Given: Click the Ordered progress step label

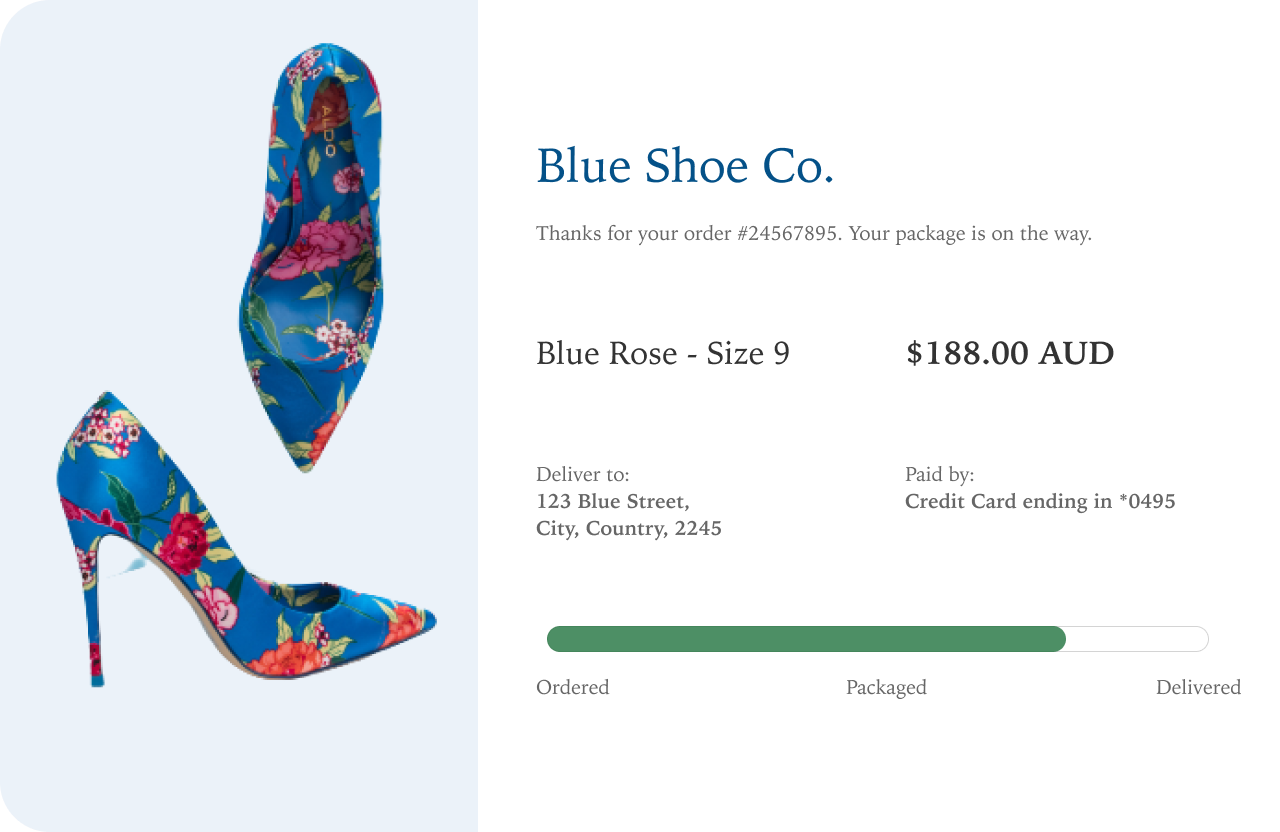Looking at the screenshot, I should (x=573, y=687).
